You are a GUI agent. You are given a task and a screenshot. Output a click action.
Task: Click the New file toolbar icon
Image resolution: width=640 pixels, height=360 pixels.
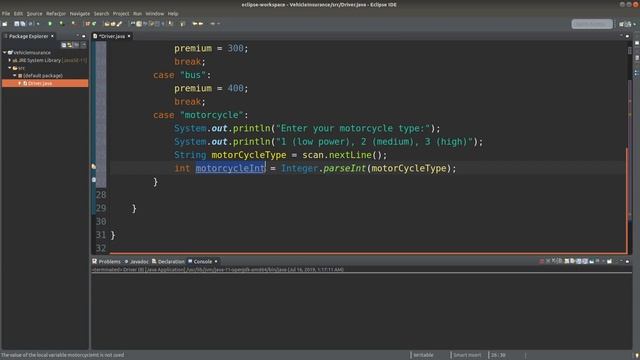[5, 24]
